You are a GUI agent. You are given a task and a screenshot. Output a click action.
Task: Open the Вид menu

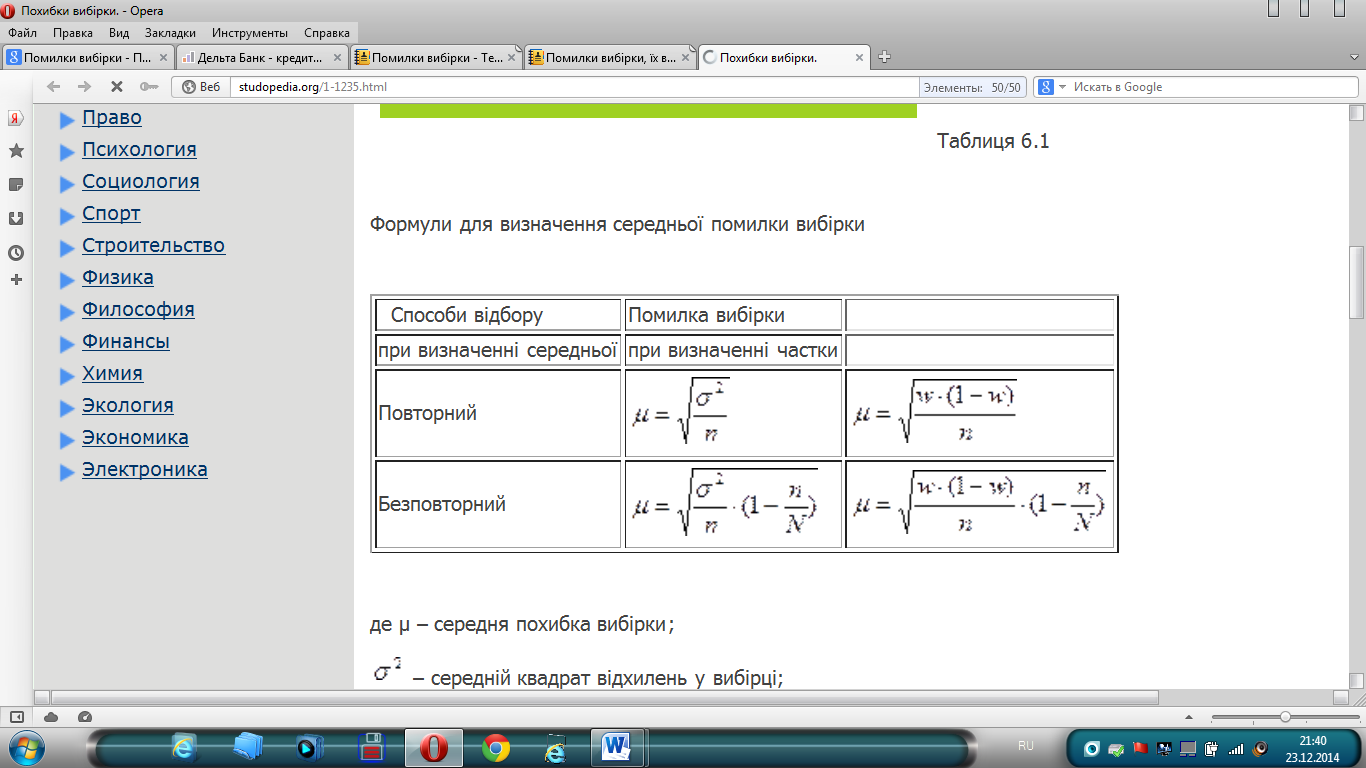119,32
